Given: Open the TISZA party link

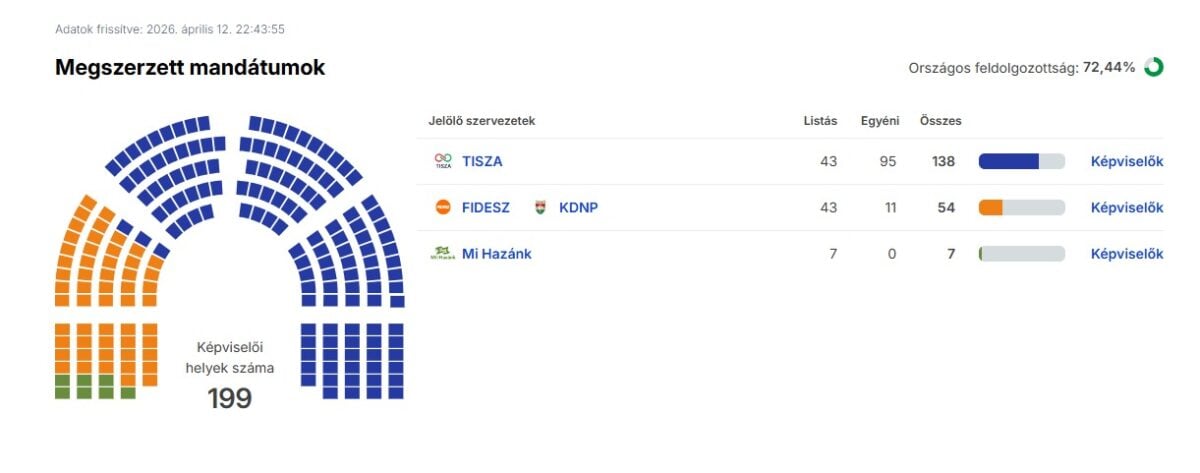Looking at the screenshot, I should point(482,162).
